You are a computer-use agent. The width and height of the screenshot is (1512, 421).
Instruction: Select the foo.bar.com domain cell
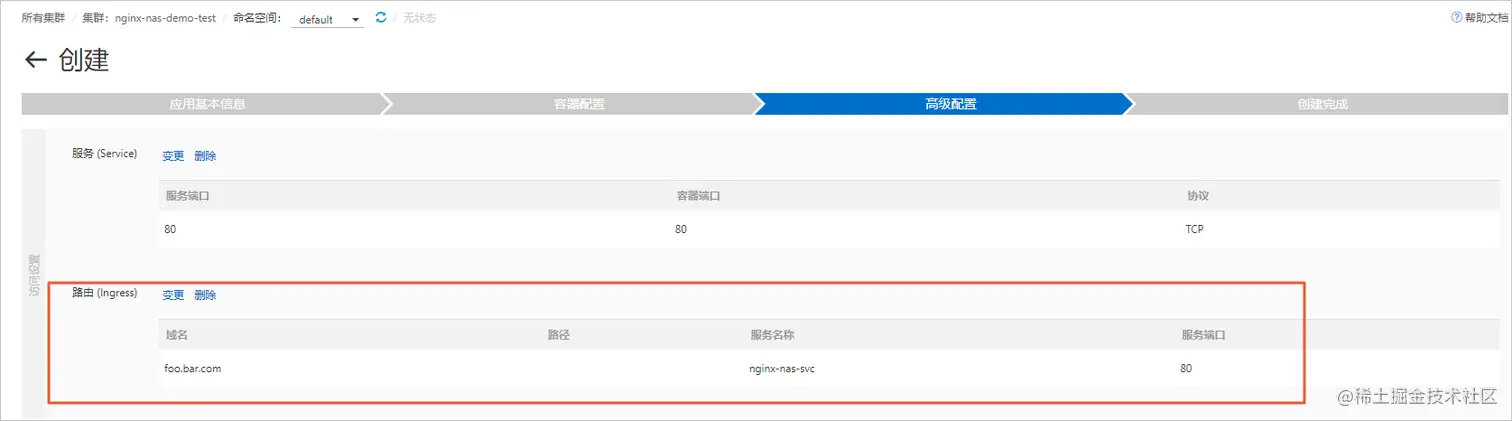(x=193, y=368)
